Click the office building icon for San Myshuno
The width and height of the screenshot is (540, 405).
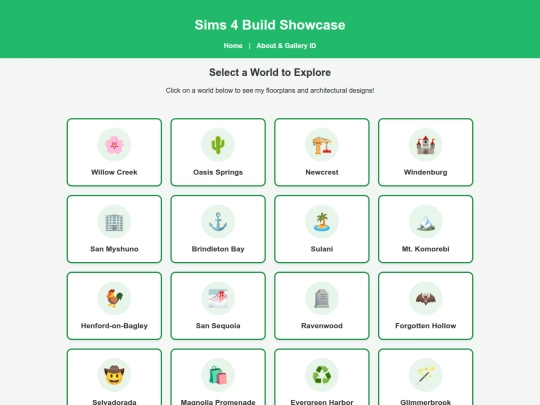(114, 221)
